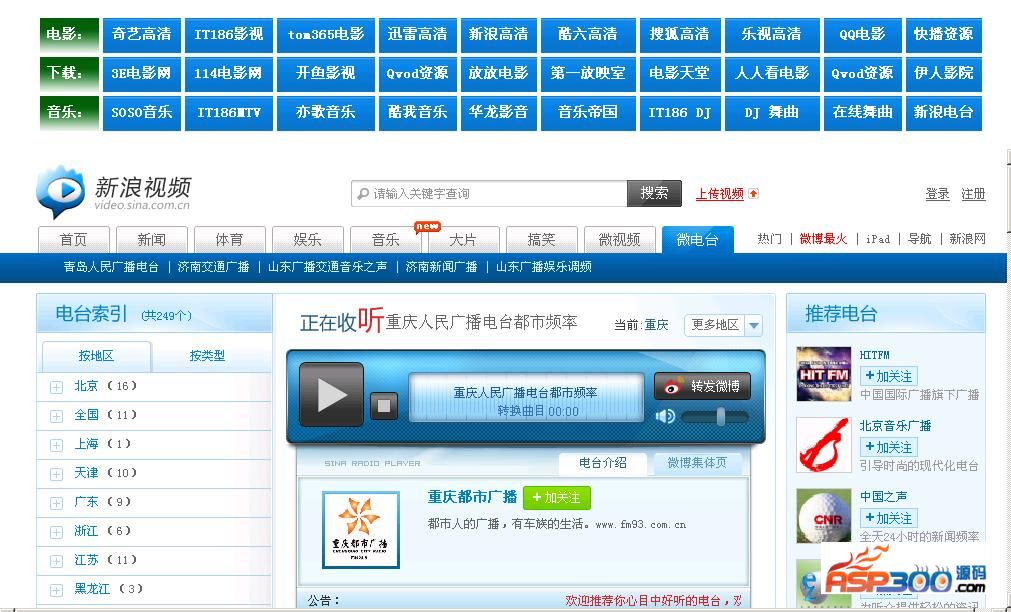
Task: Click the 热门 link
Action: [x=769, y=239]
